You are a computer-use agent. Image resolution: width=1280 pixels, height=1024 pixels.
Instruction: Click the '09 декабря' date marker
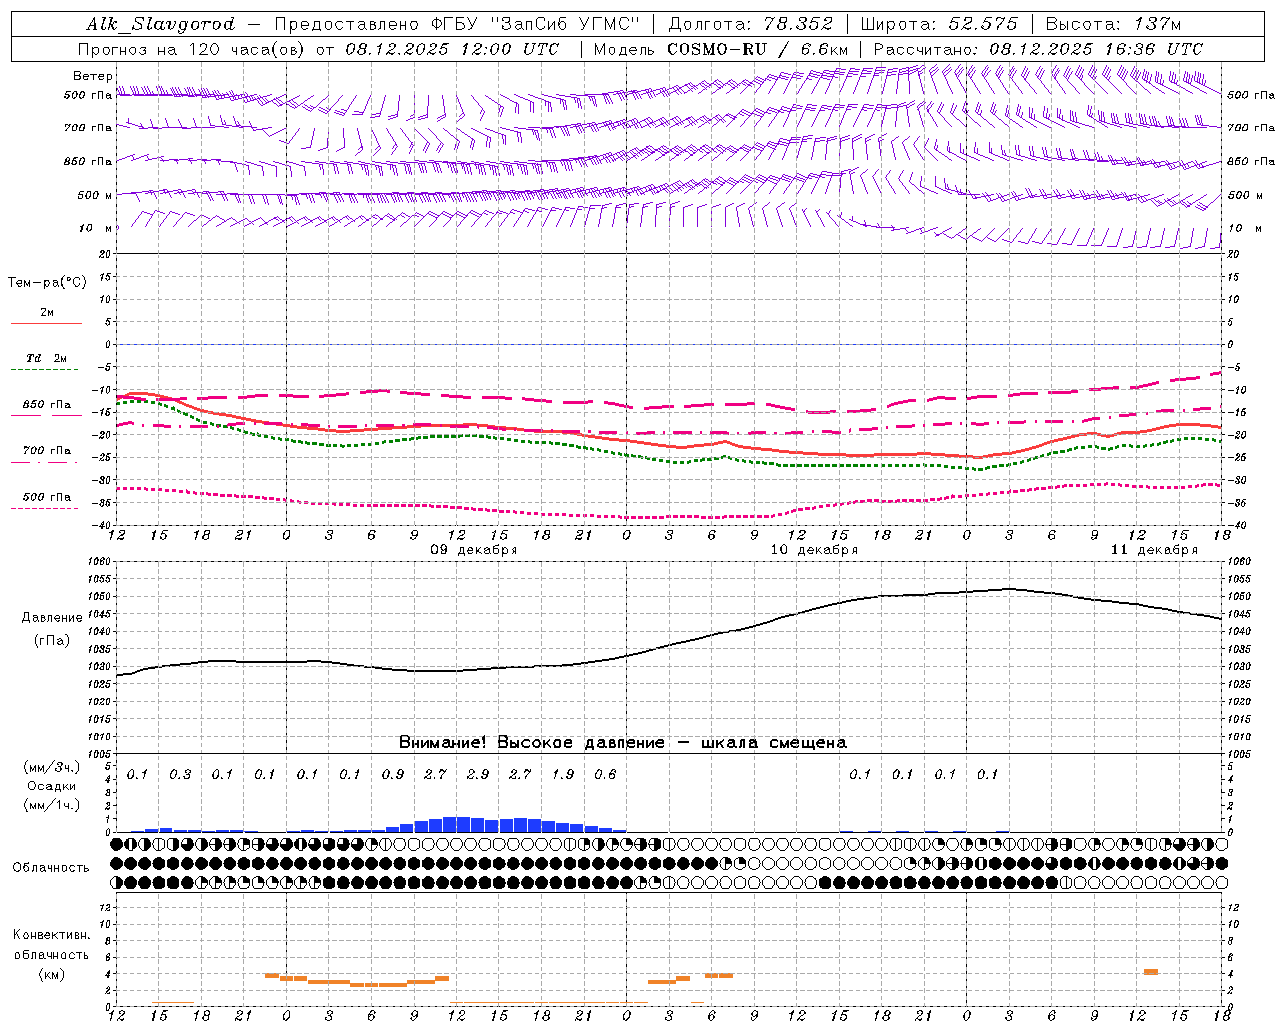click(473, 550)
